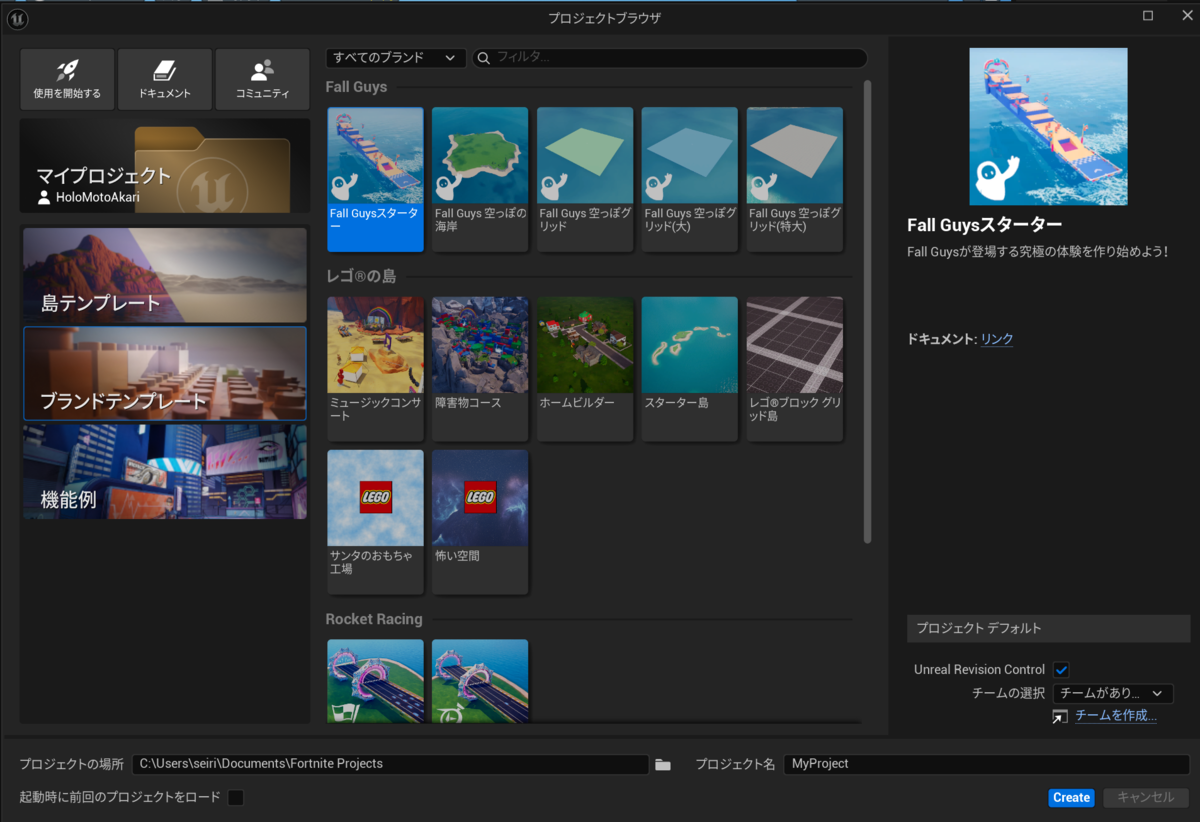The width and height of the screenshot is (1200, 822).
Task: Select the first Rocket Racing track template
Action: point(376,681)
